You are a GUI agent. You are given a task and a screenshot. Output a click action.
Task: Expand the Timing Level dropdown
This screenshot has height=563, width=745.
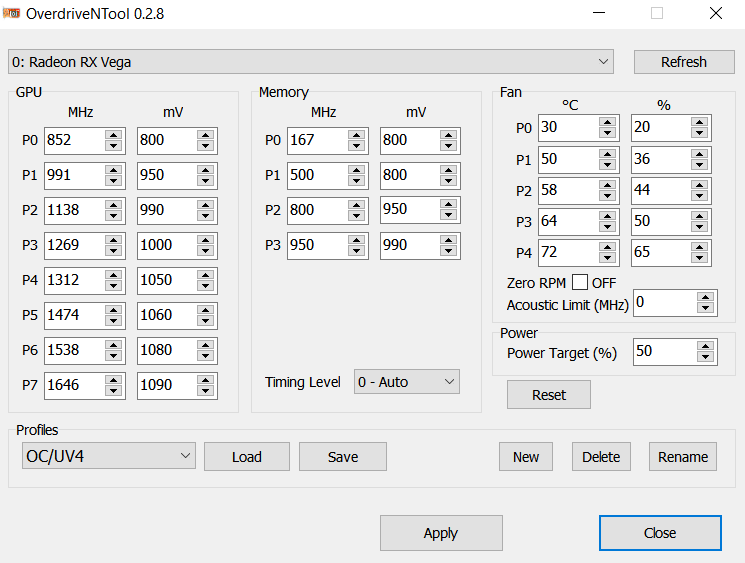click(x=407, y=382)
